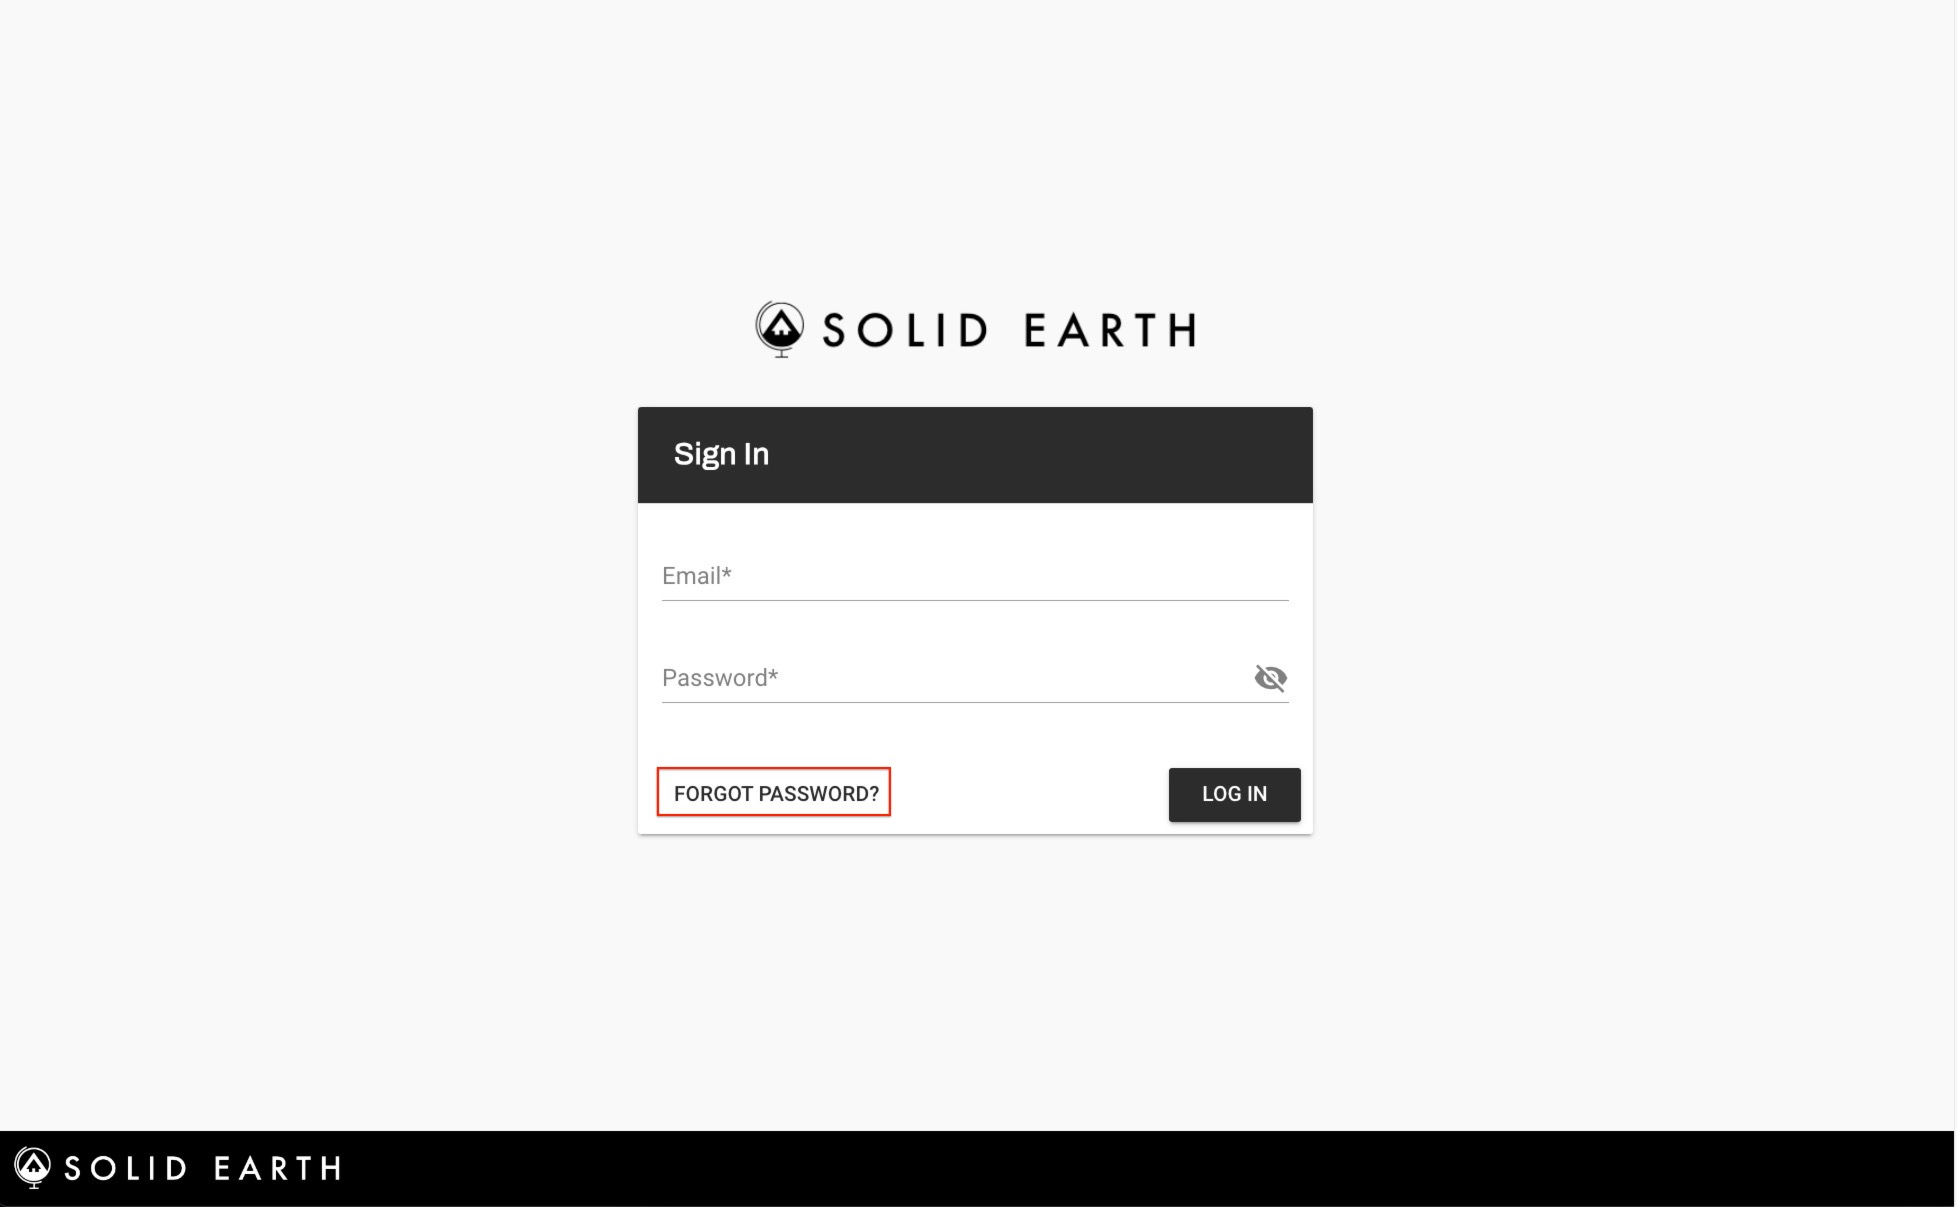Click the blank page background above the top logo
The width and height of the screenshot is (1957, 1207).
click(975, 150)
